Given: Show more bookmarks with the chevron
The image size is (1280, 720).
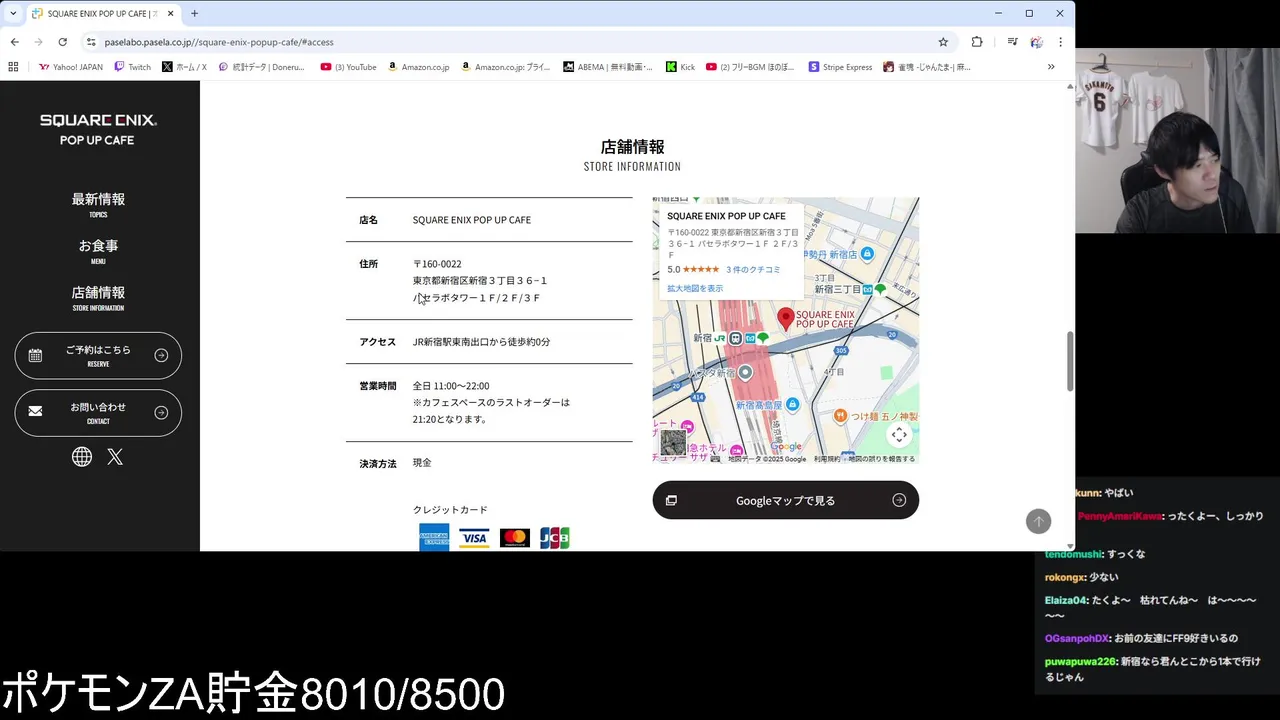Looking at the screenshot, I should [x=1051, y=67].
